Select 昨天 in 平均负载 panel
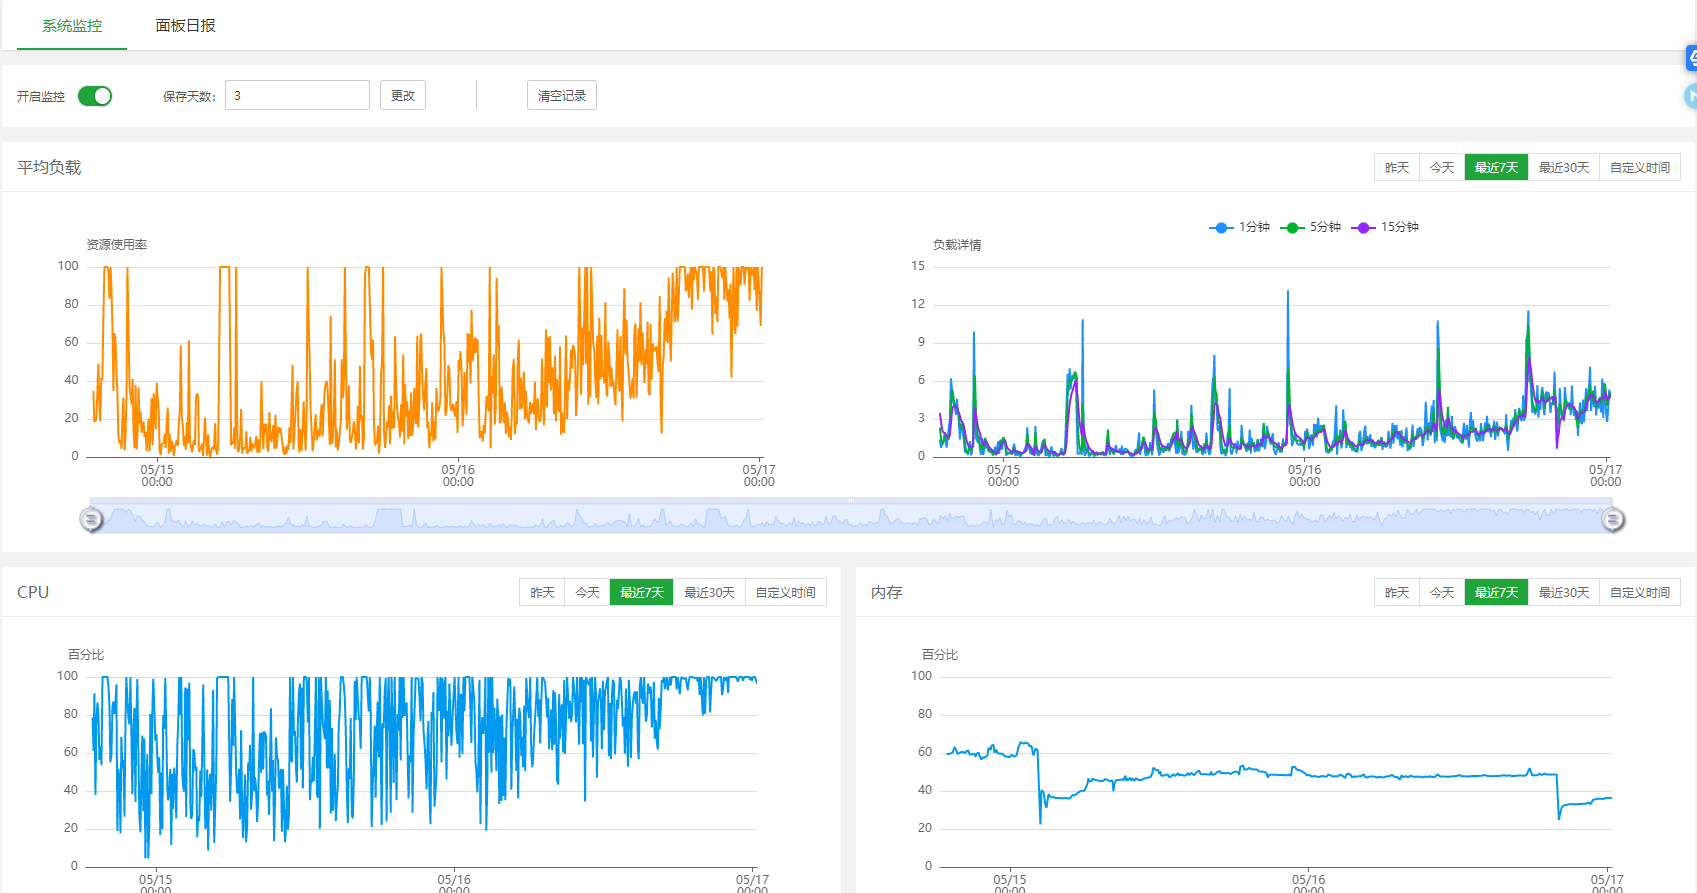The height and width of the screenshot is (893, 1697). [1397, 167]
